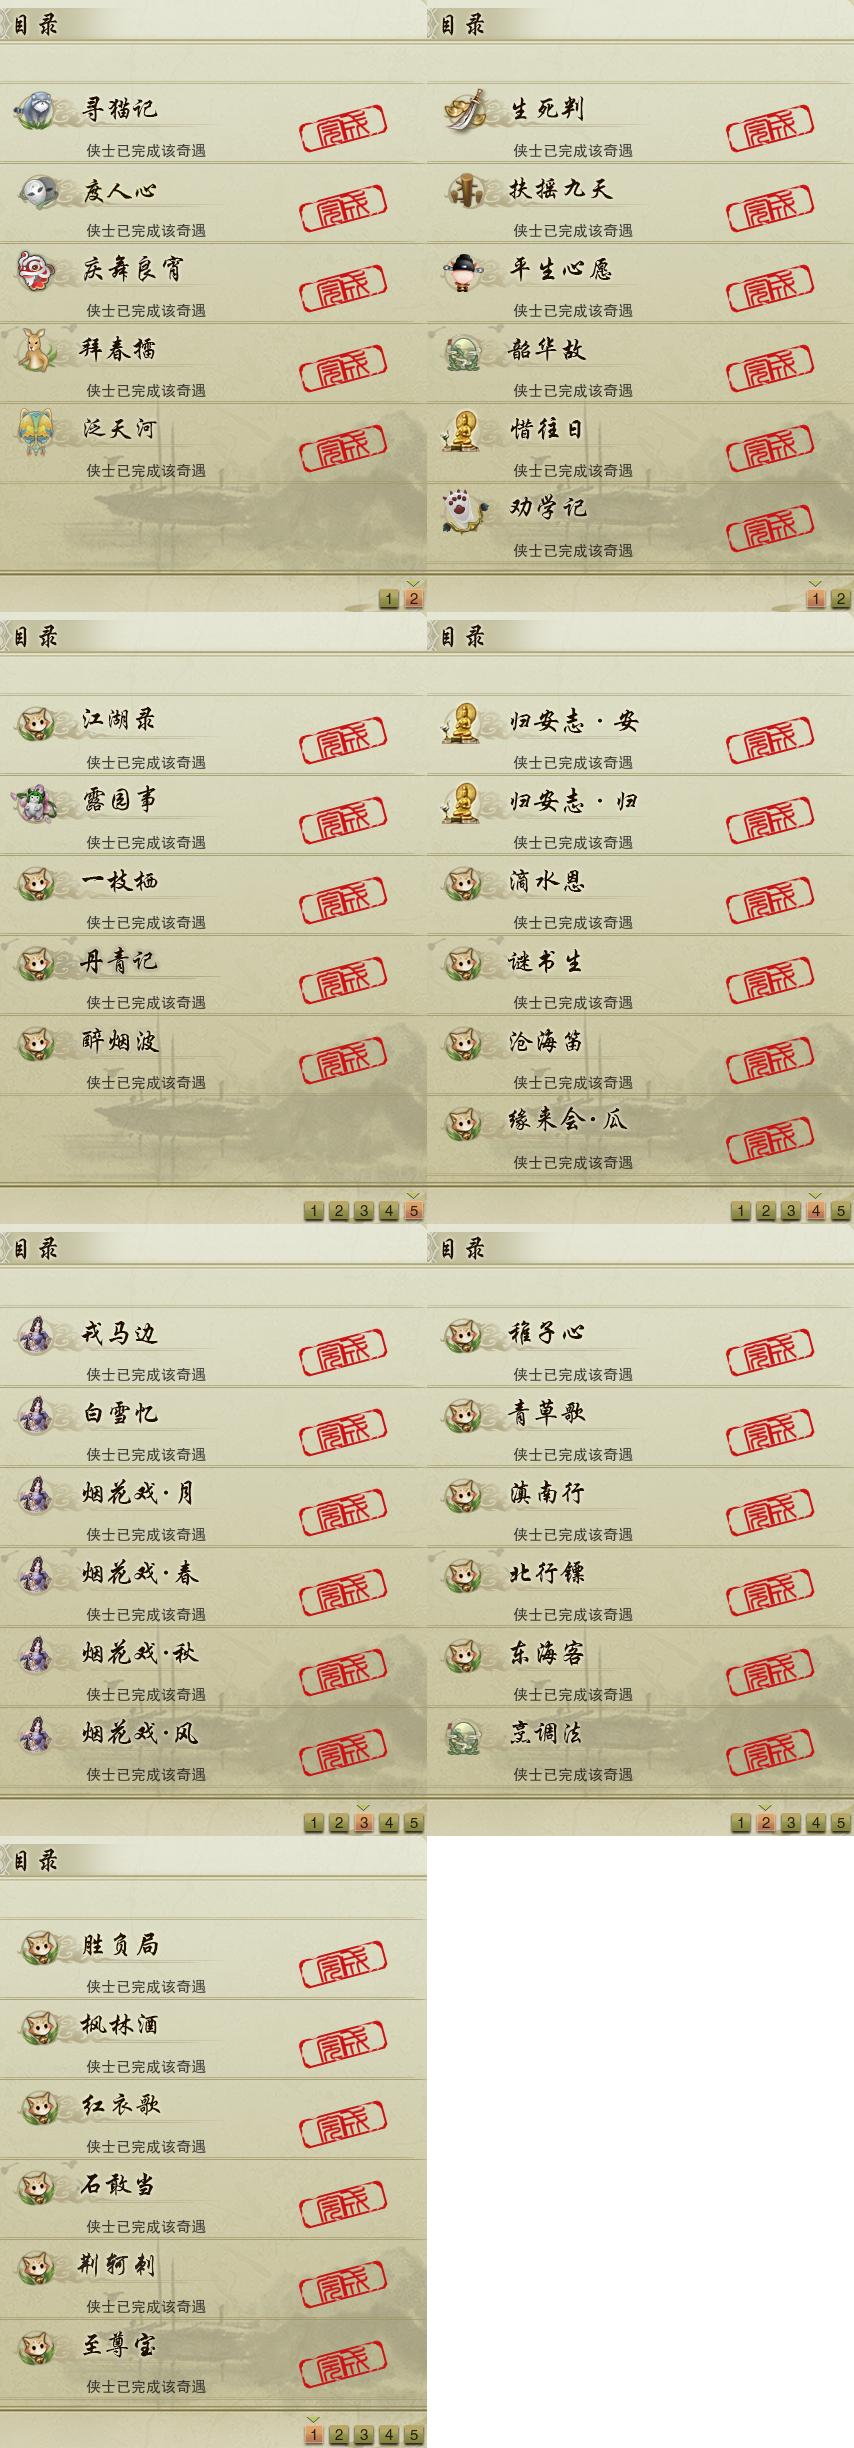Click the 目录 header above 戎马边
This screenshot has width=854, height=2448.
point(36,1248)
